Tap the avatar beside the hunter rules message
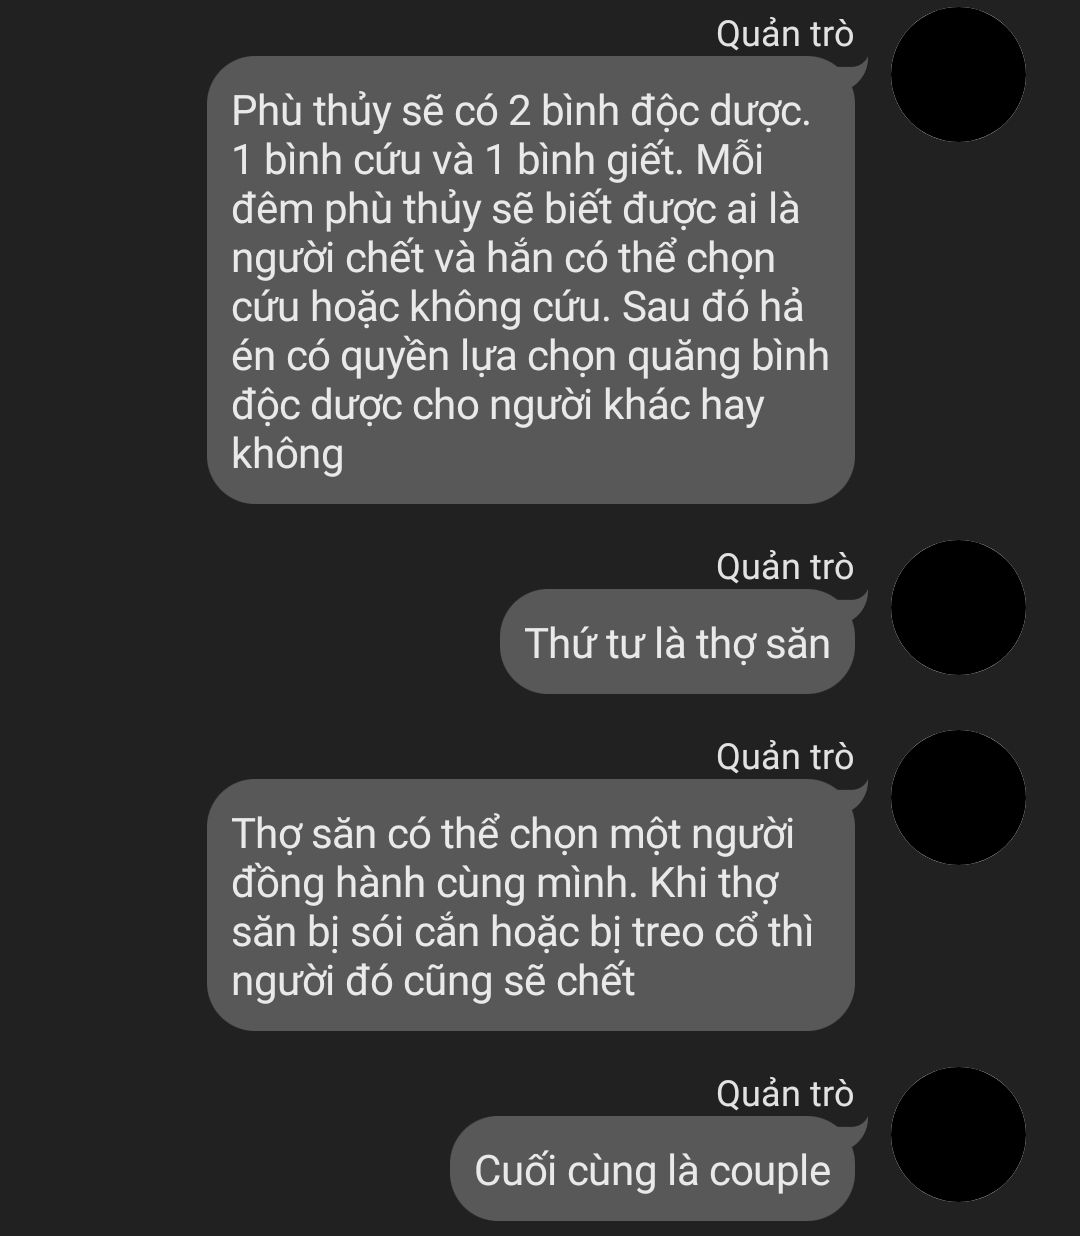This screenshot has height=1236, width=1080. click(x=958, y=797)
